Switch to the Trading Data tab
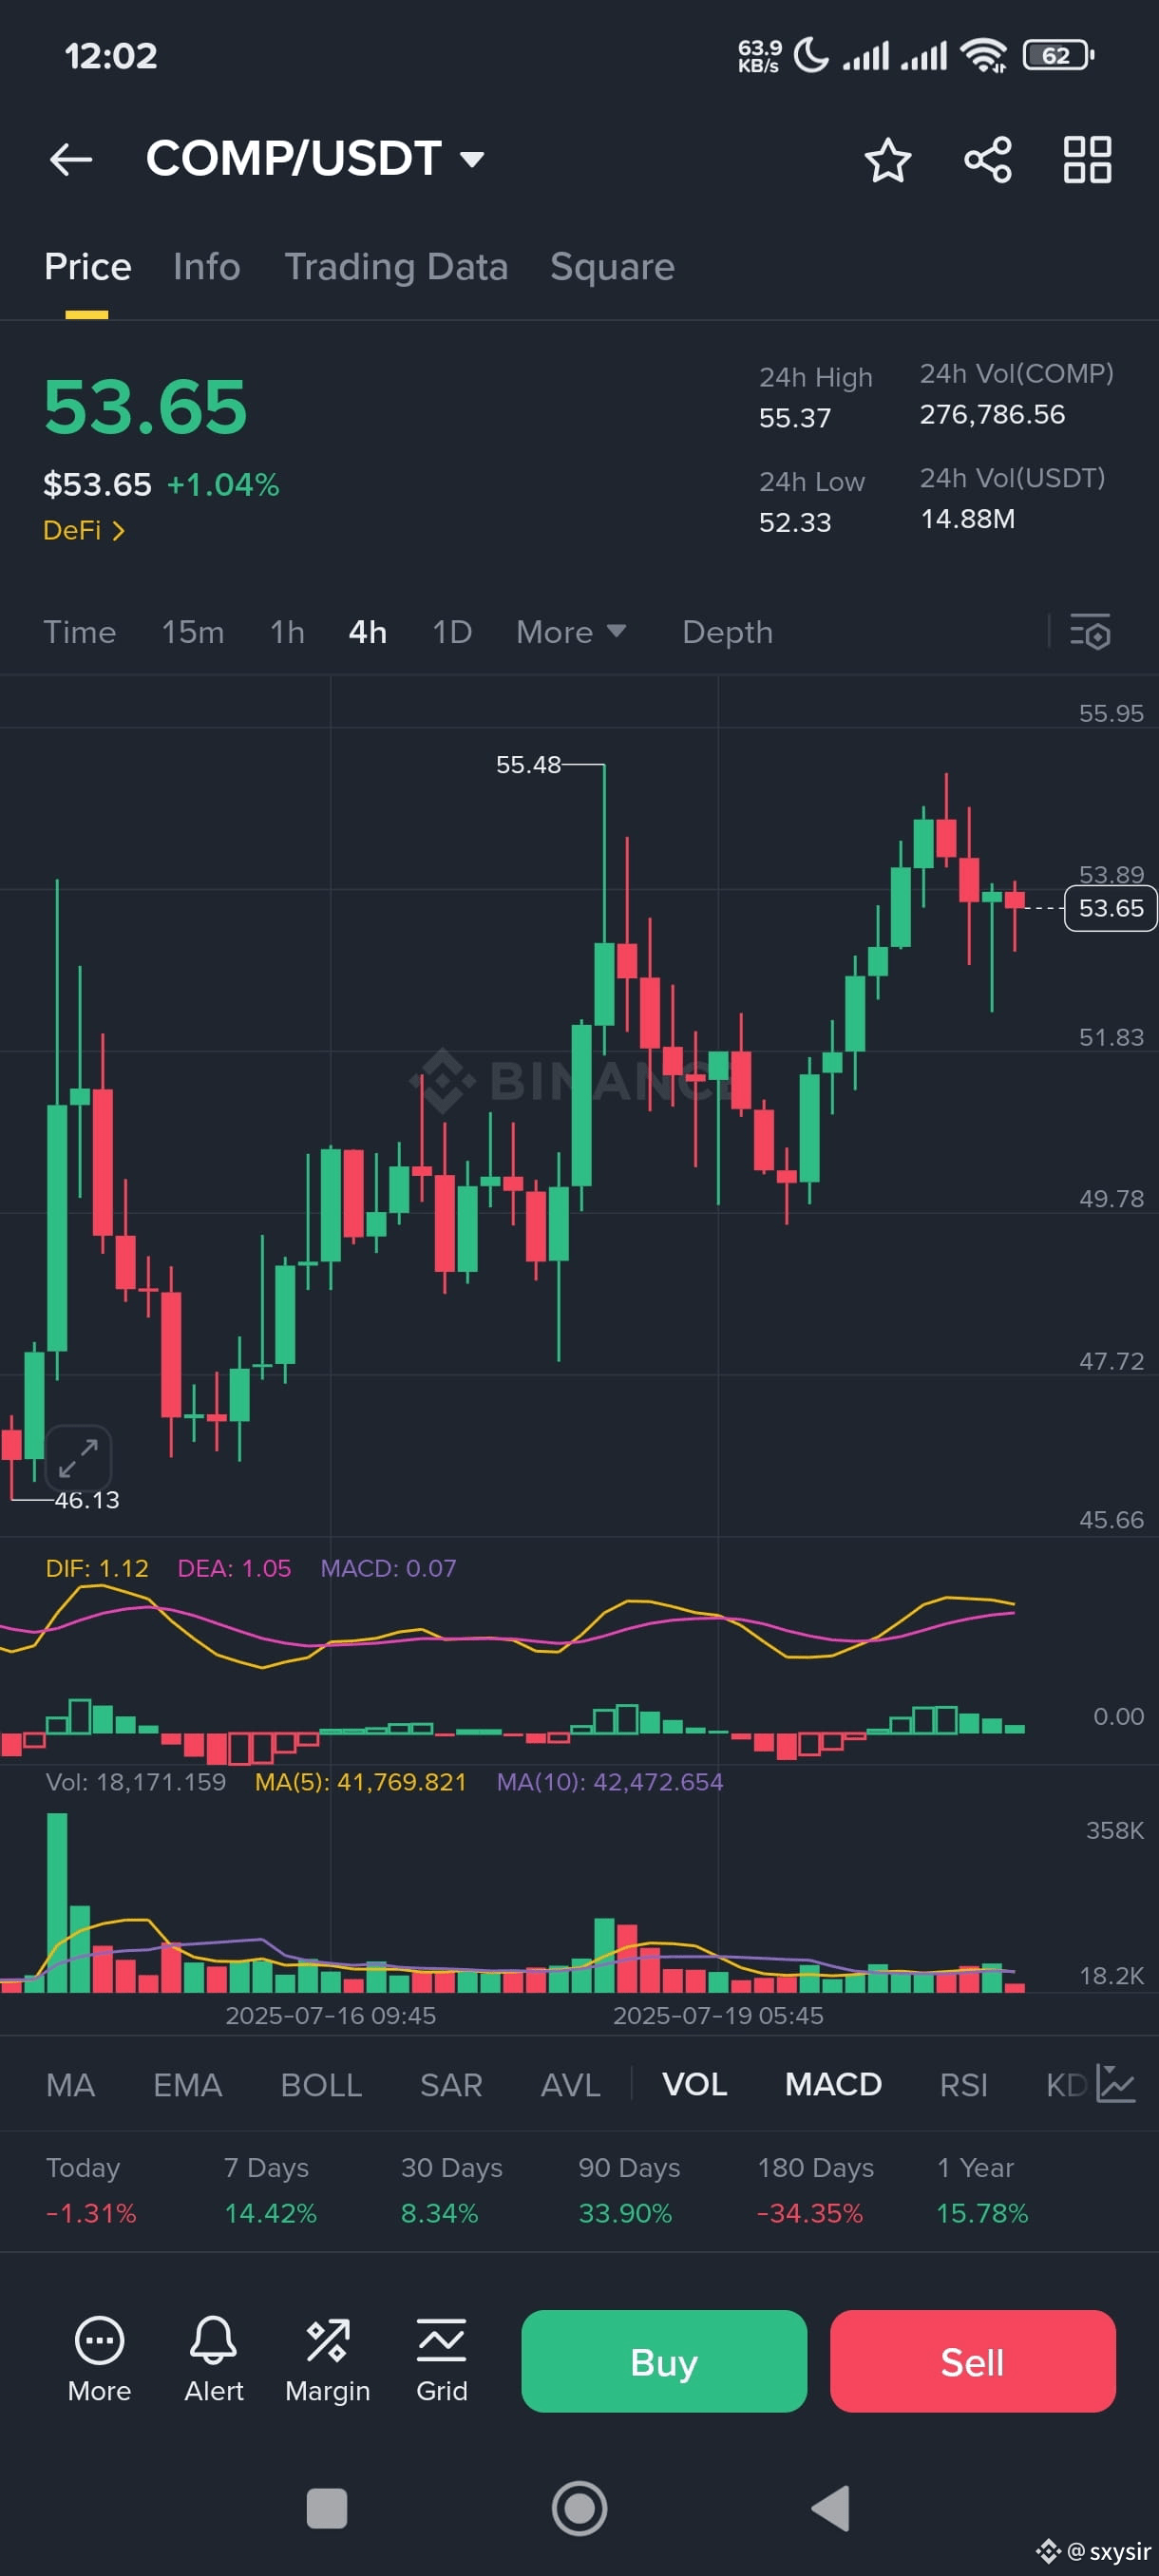The height and width of the screenshot is (2576, 1159). tap(396, 267)
